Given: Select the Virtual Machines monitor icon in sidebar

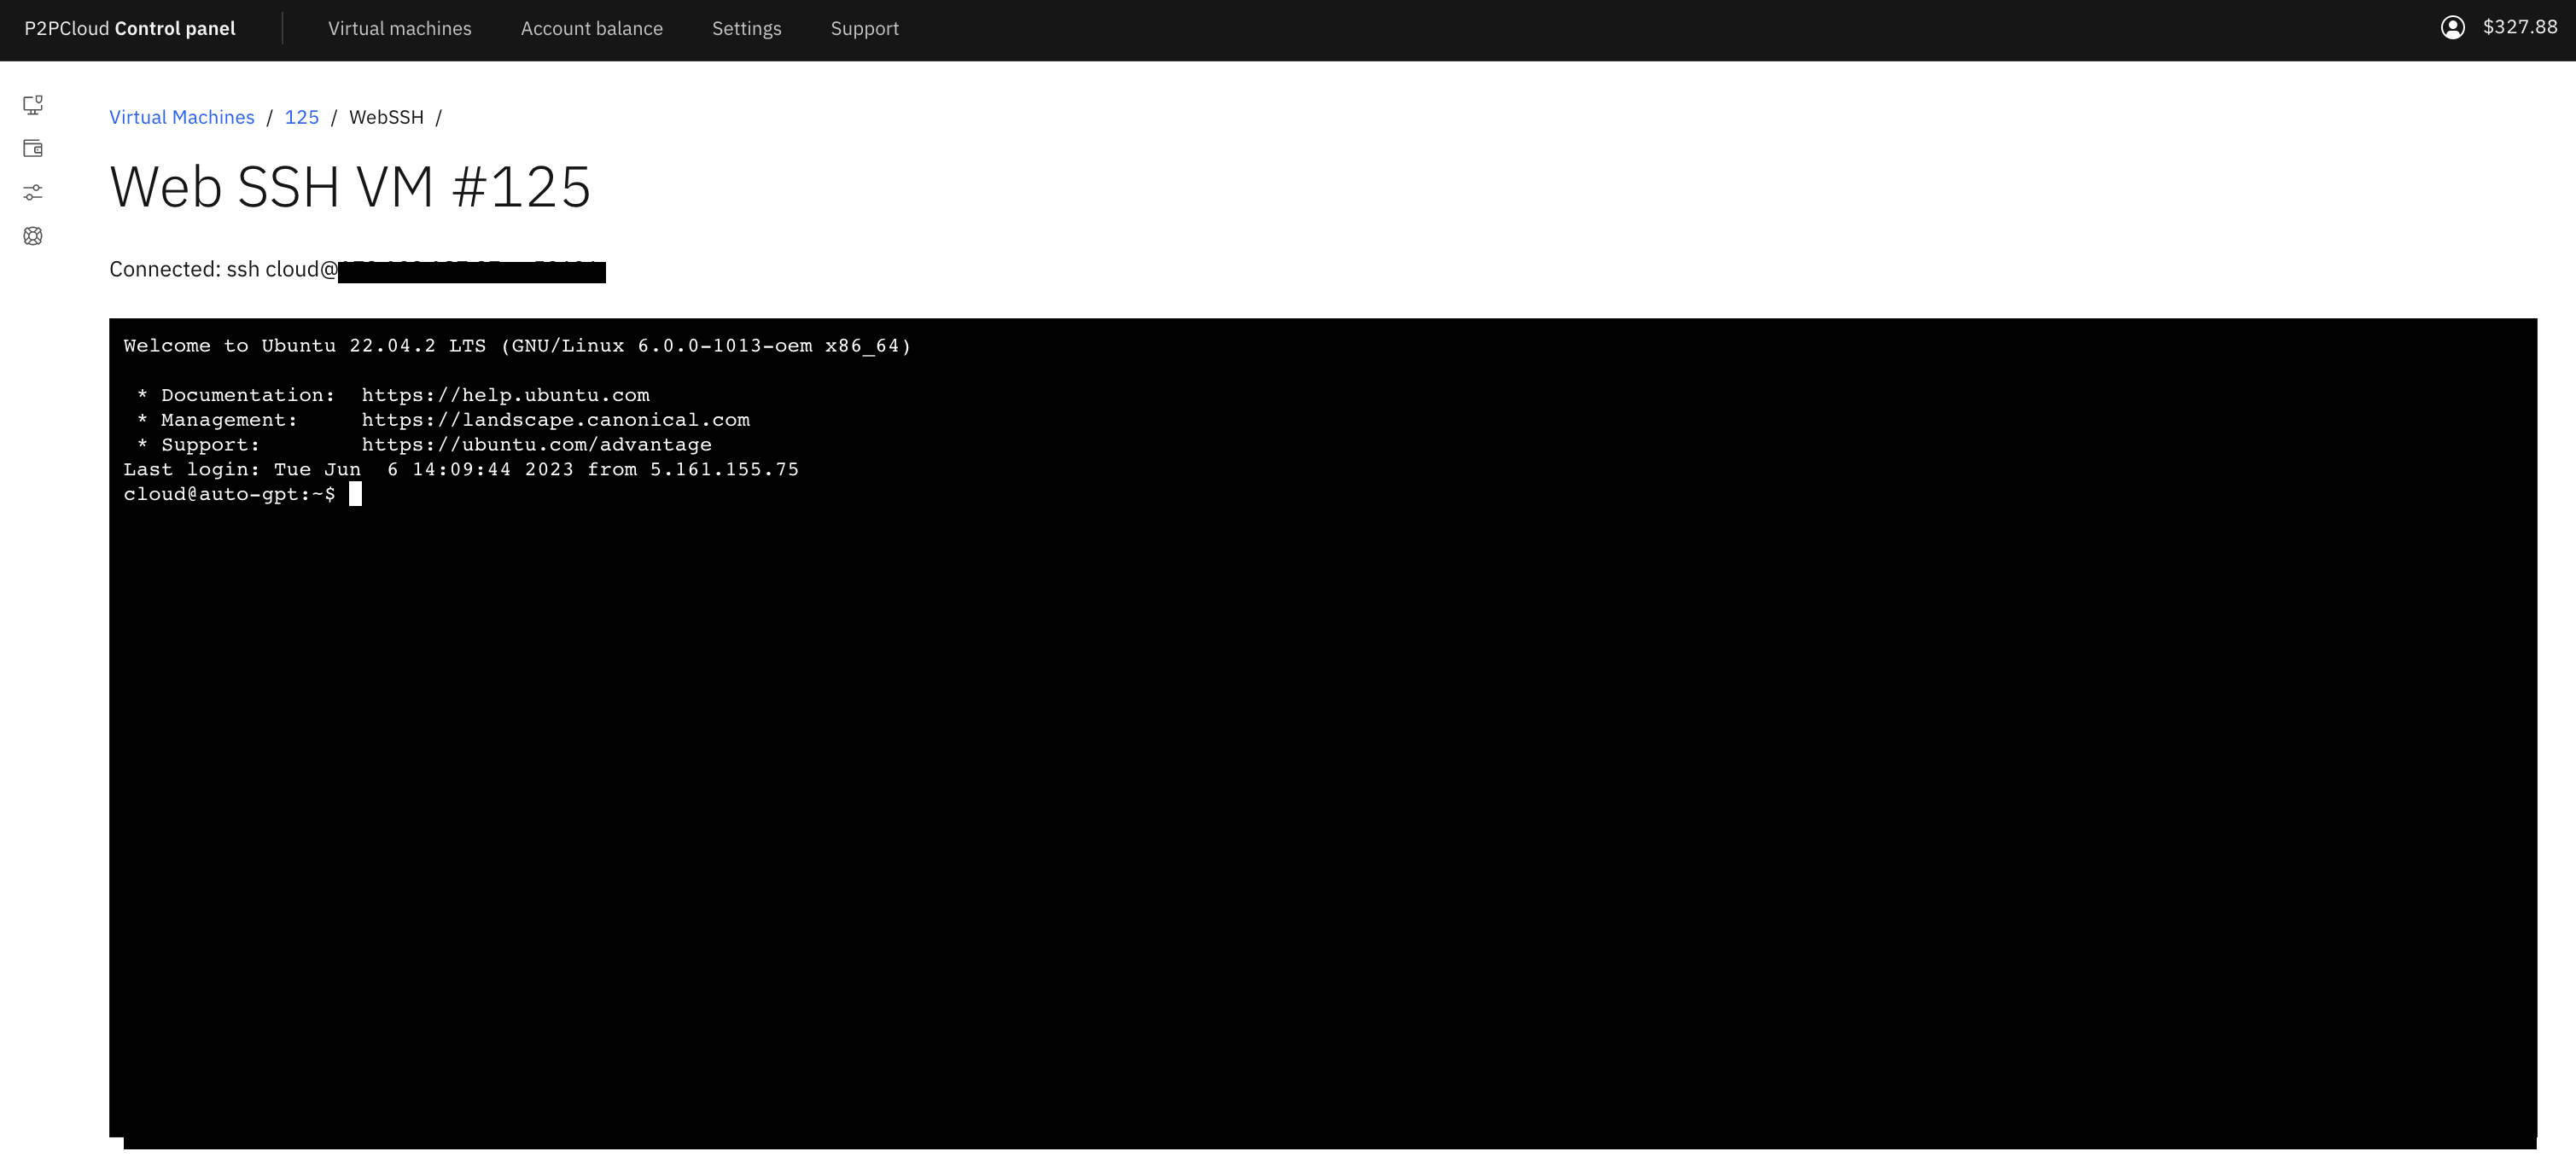Looking at the screenshot, I should [x=33, y=104].
